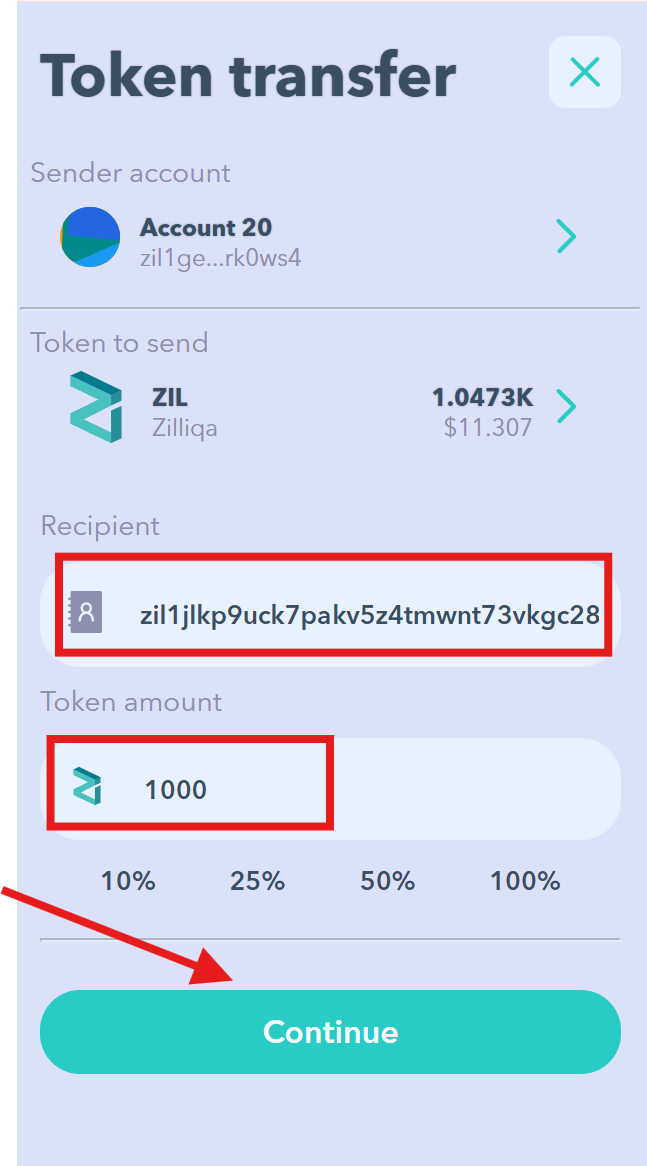Focus the recipient address input field
This screenshot has height=1166, width=647.
tap(330, 613)
